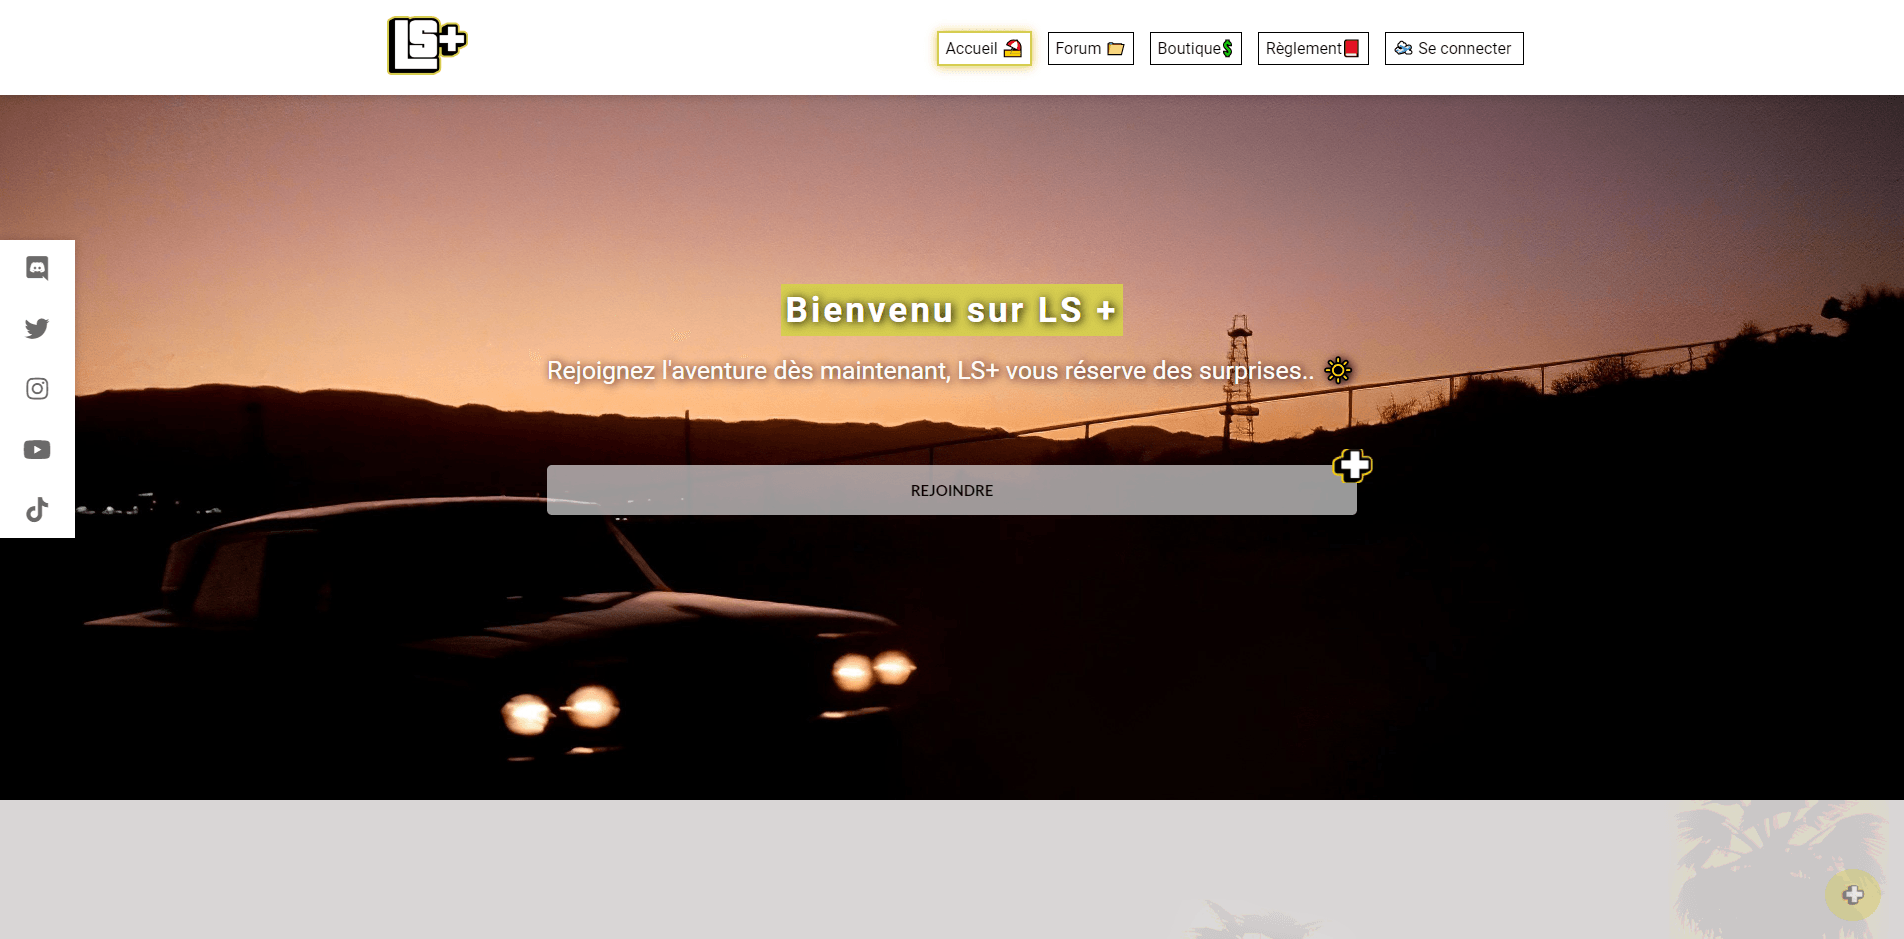Click the LS+ logo in header
This screenshot has height=939, width=1904.
click(x=427, y=46)
